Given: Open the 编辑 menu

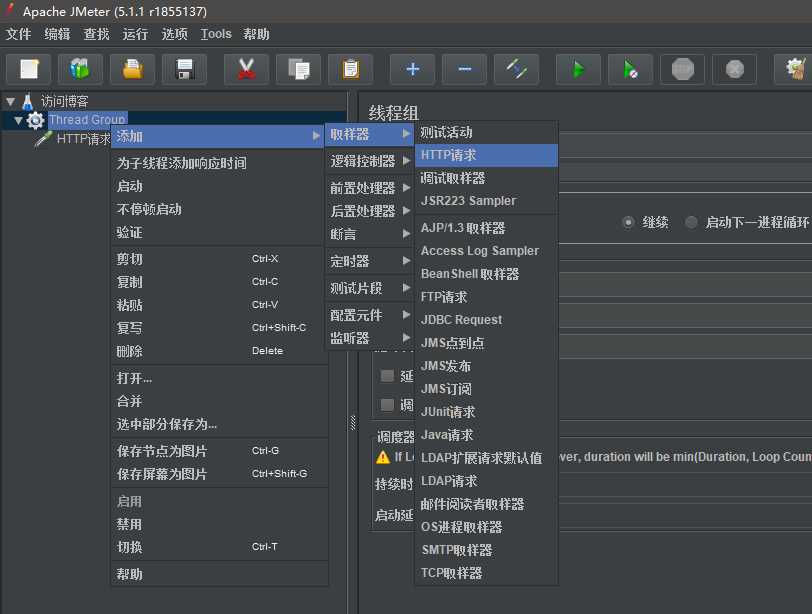Looking at the screenshot, I should (57, 34).
